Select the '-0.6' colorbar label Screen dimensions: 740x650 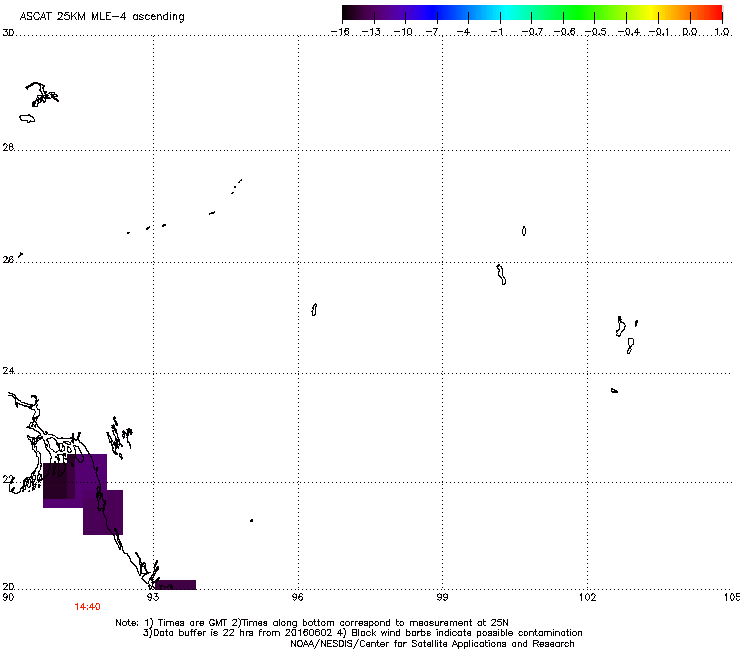[564, 32]
